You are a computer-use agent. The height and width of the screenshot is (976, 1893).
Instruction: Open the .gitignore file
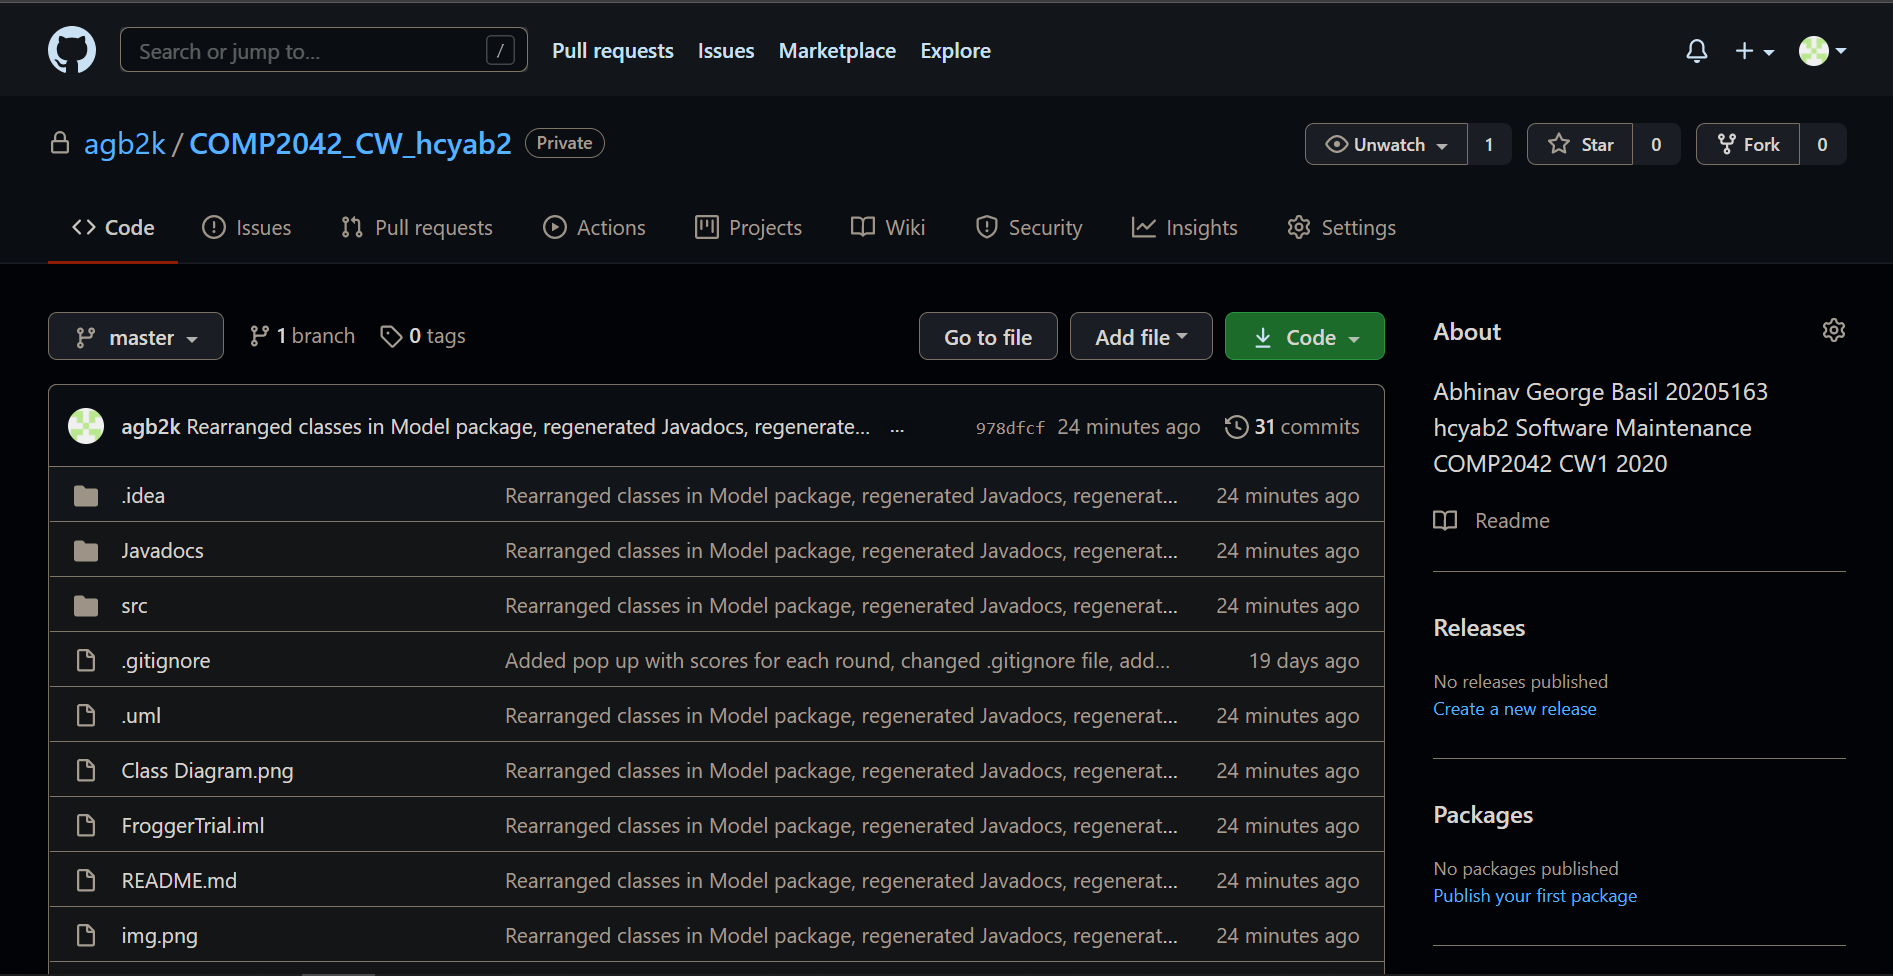coord(166,661)
